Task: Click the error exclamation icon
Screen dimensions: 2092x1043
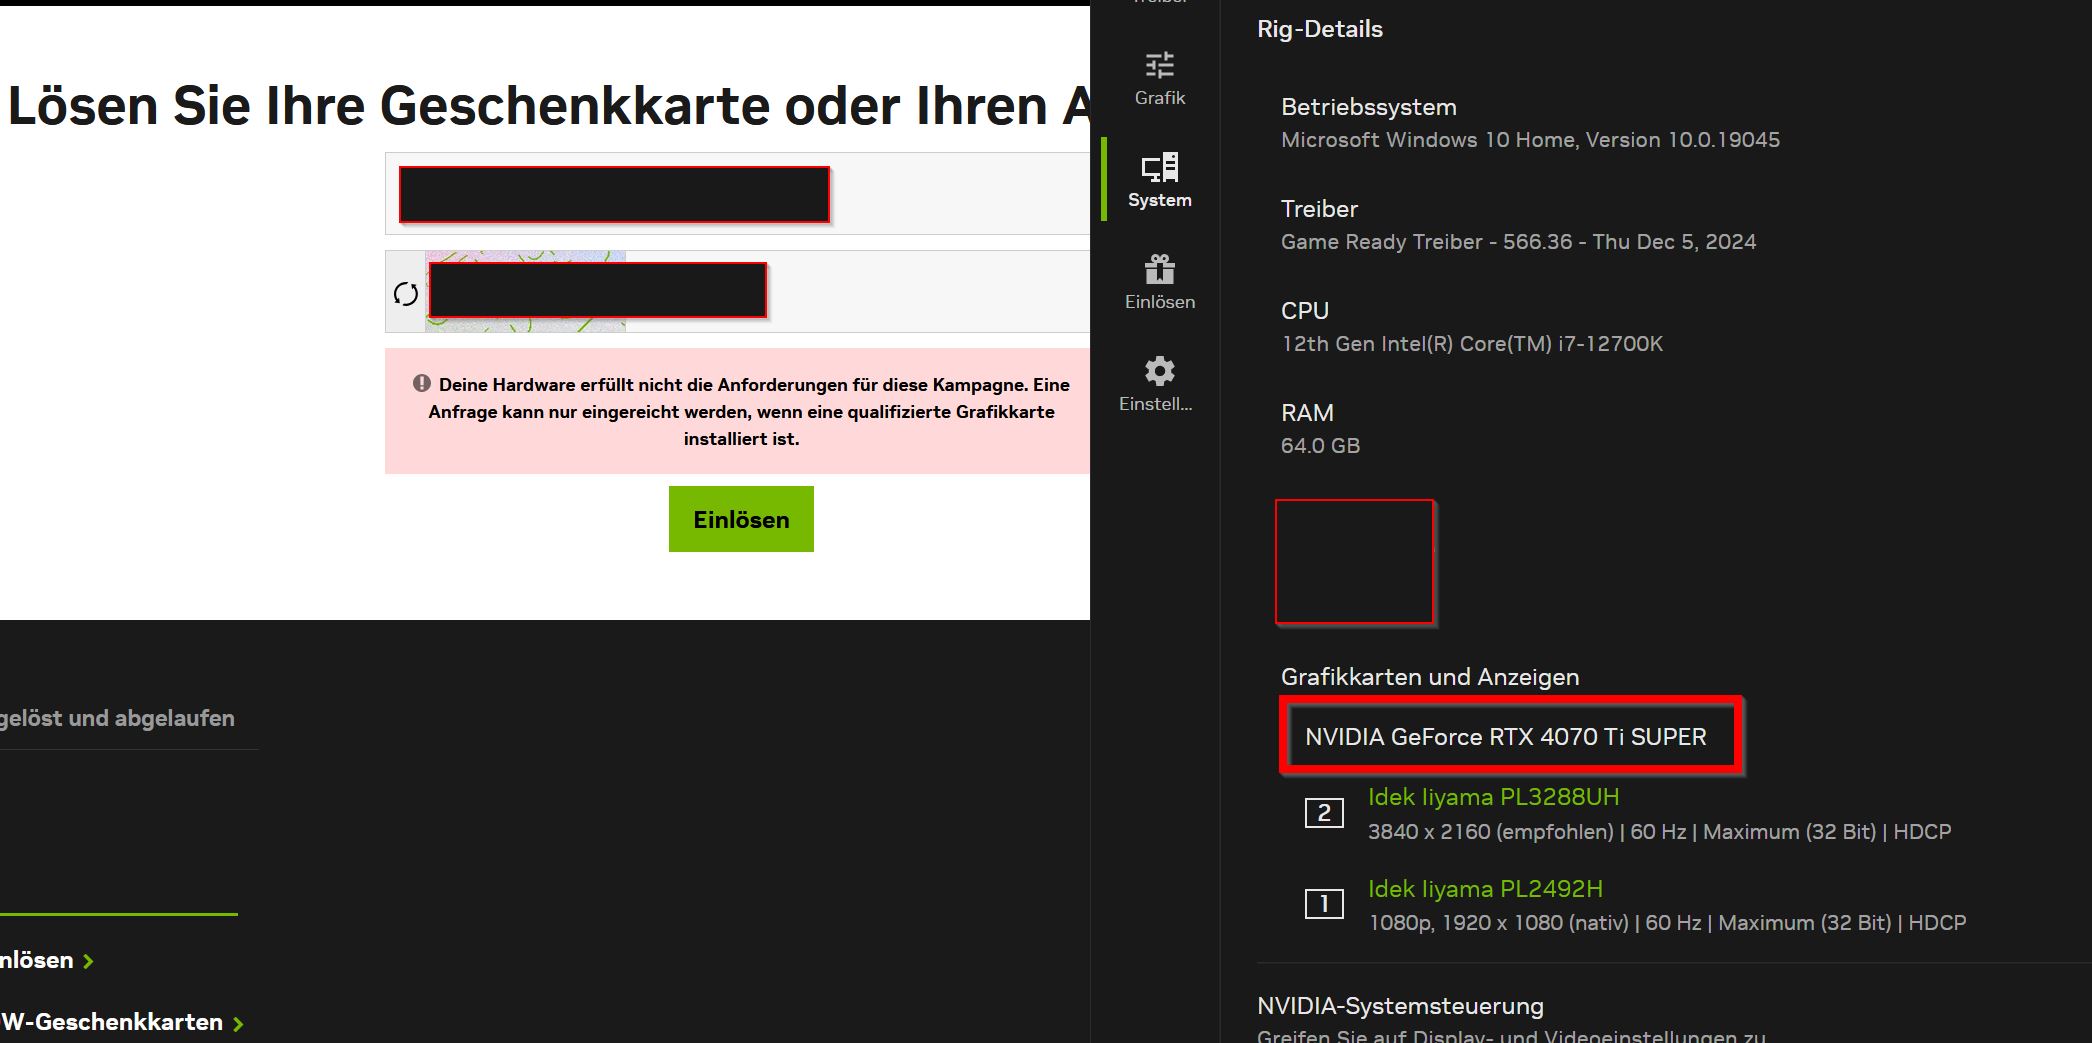Action: [422, 383]
